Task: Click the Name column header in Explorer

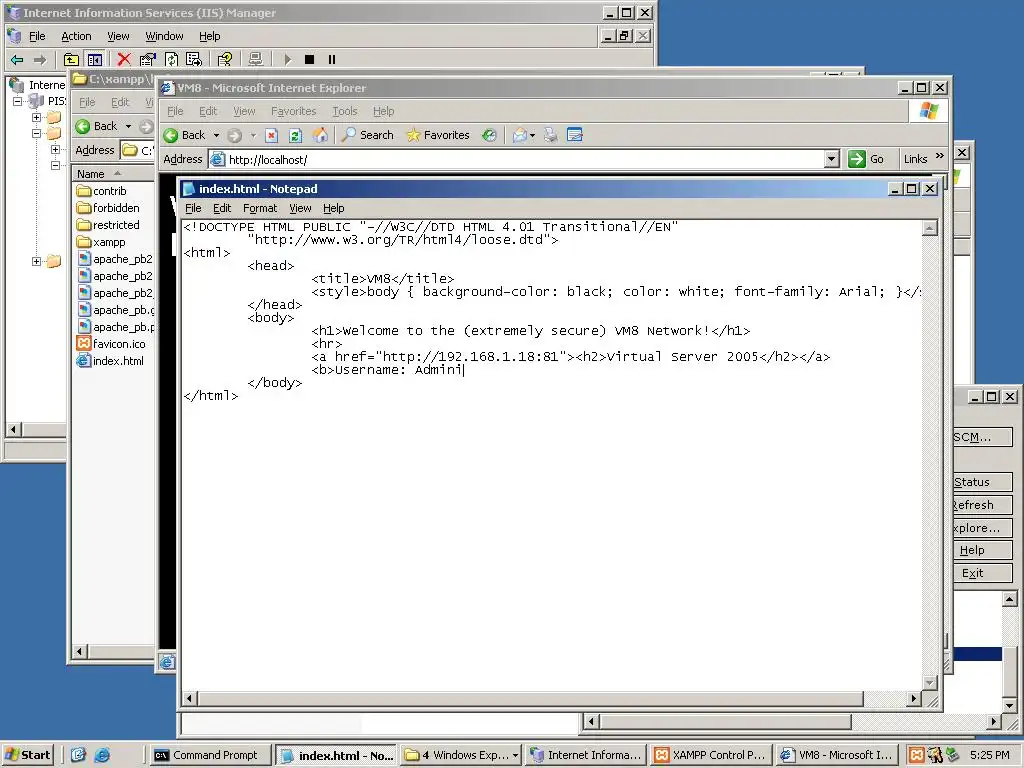Action: pos(113,174)
